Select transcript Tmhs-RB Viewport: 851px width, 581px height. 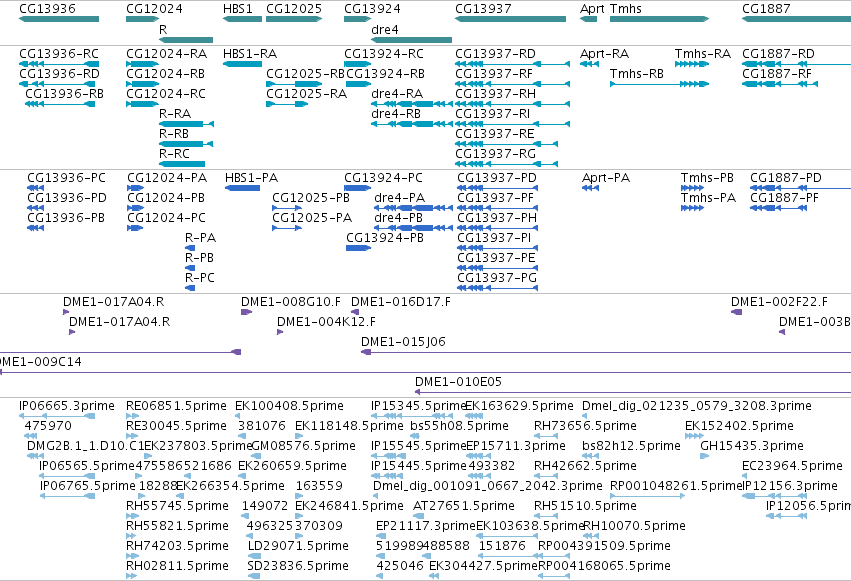pos(637,74)
